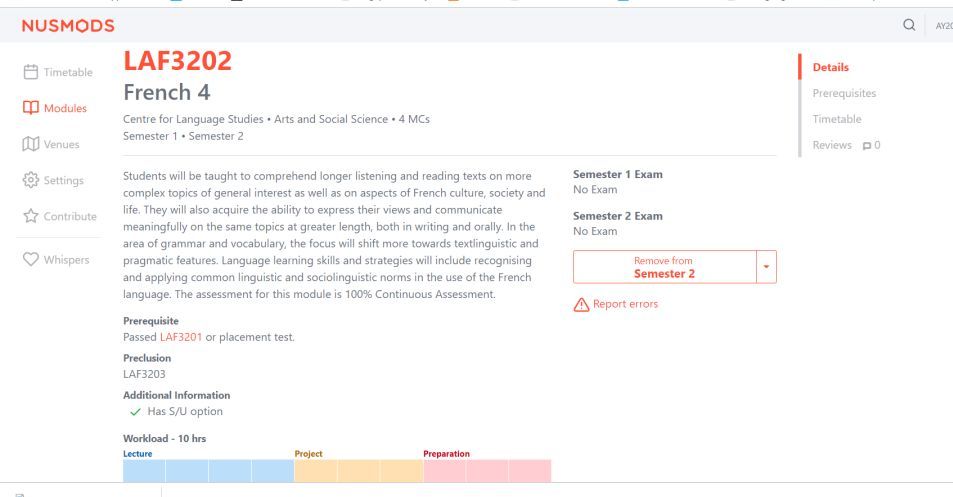This screenshot has width=953, height=497.
Task: Click the Report errors warning icon
Action: tap(581, 305)
